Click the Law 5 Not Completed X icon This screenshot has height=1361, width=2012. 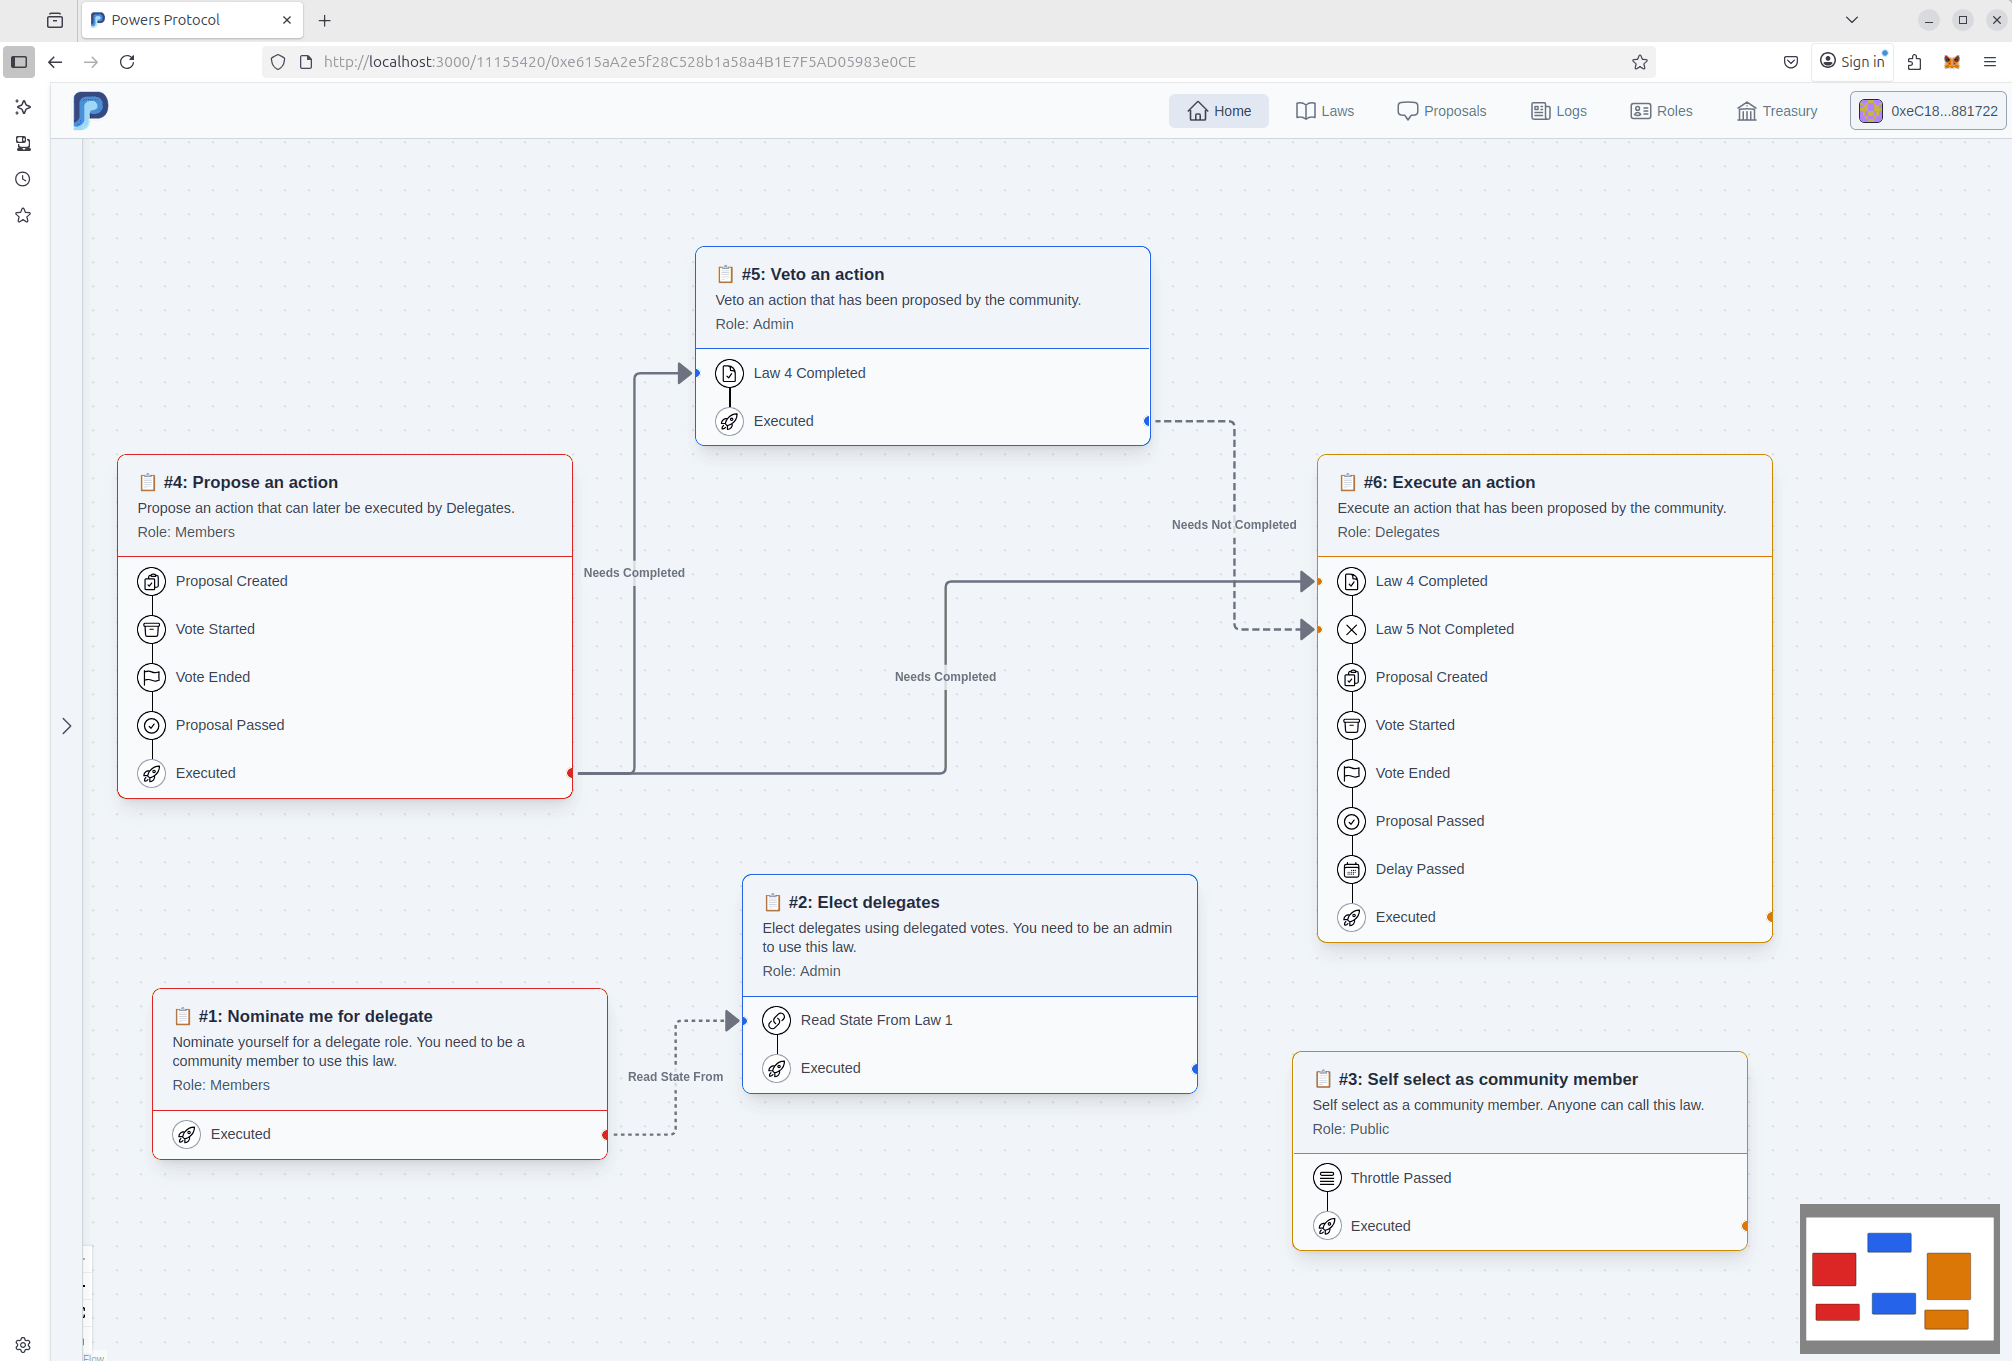click(1351, 630)
